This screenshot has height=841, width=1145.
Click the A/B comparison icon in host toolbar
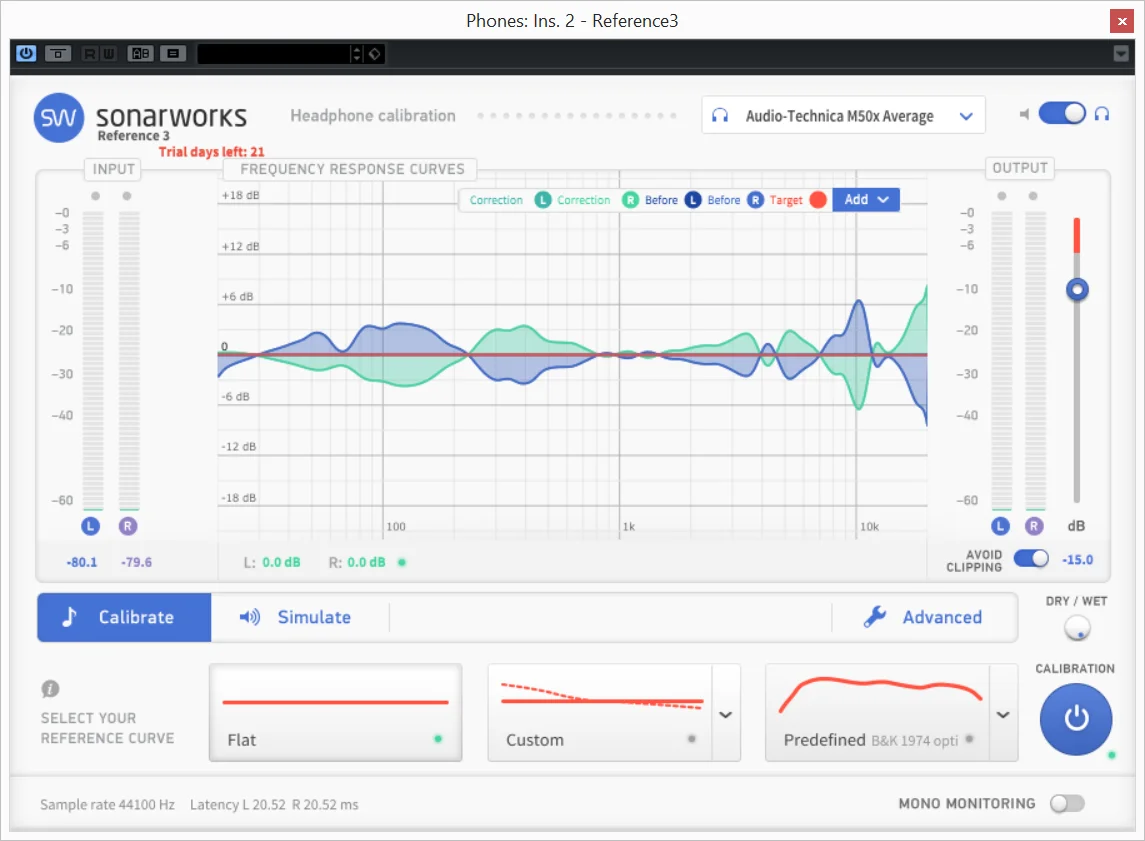[141, 53]
